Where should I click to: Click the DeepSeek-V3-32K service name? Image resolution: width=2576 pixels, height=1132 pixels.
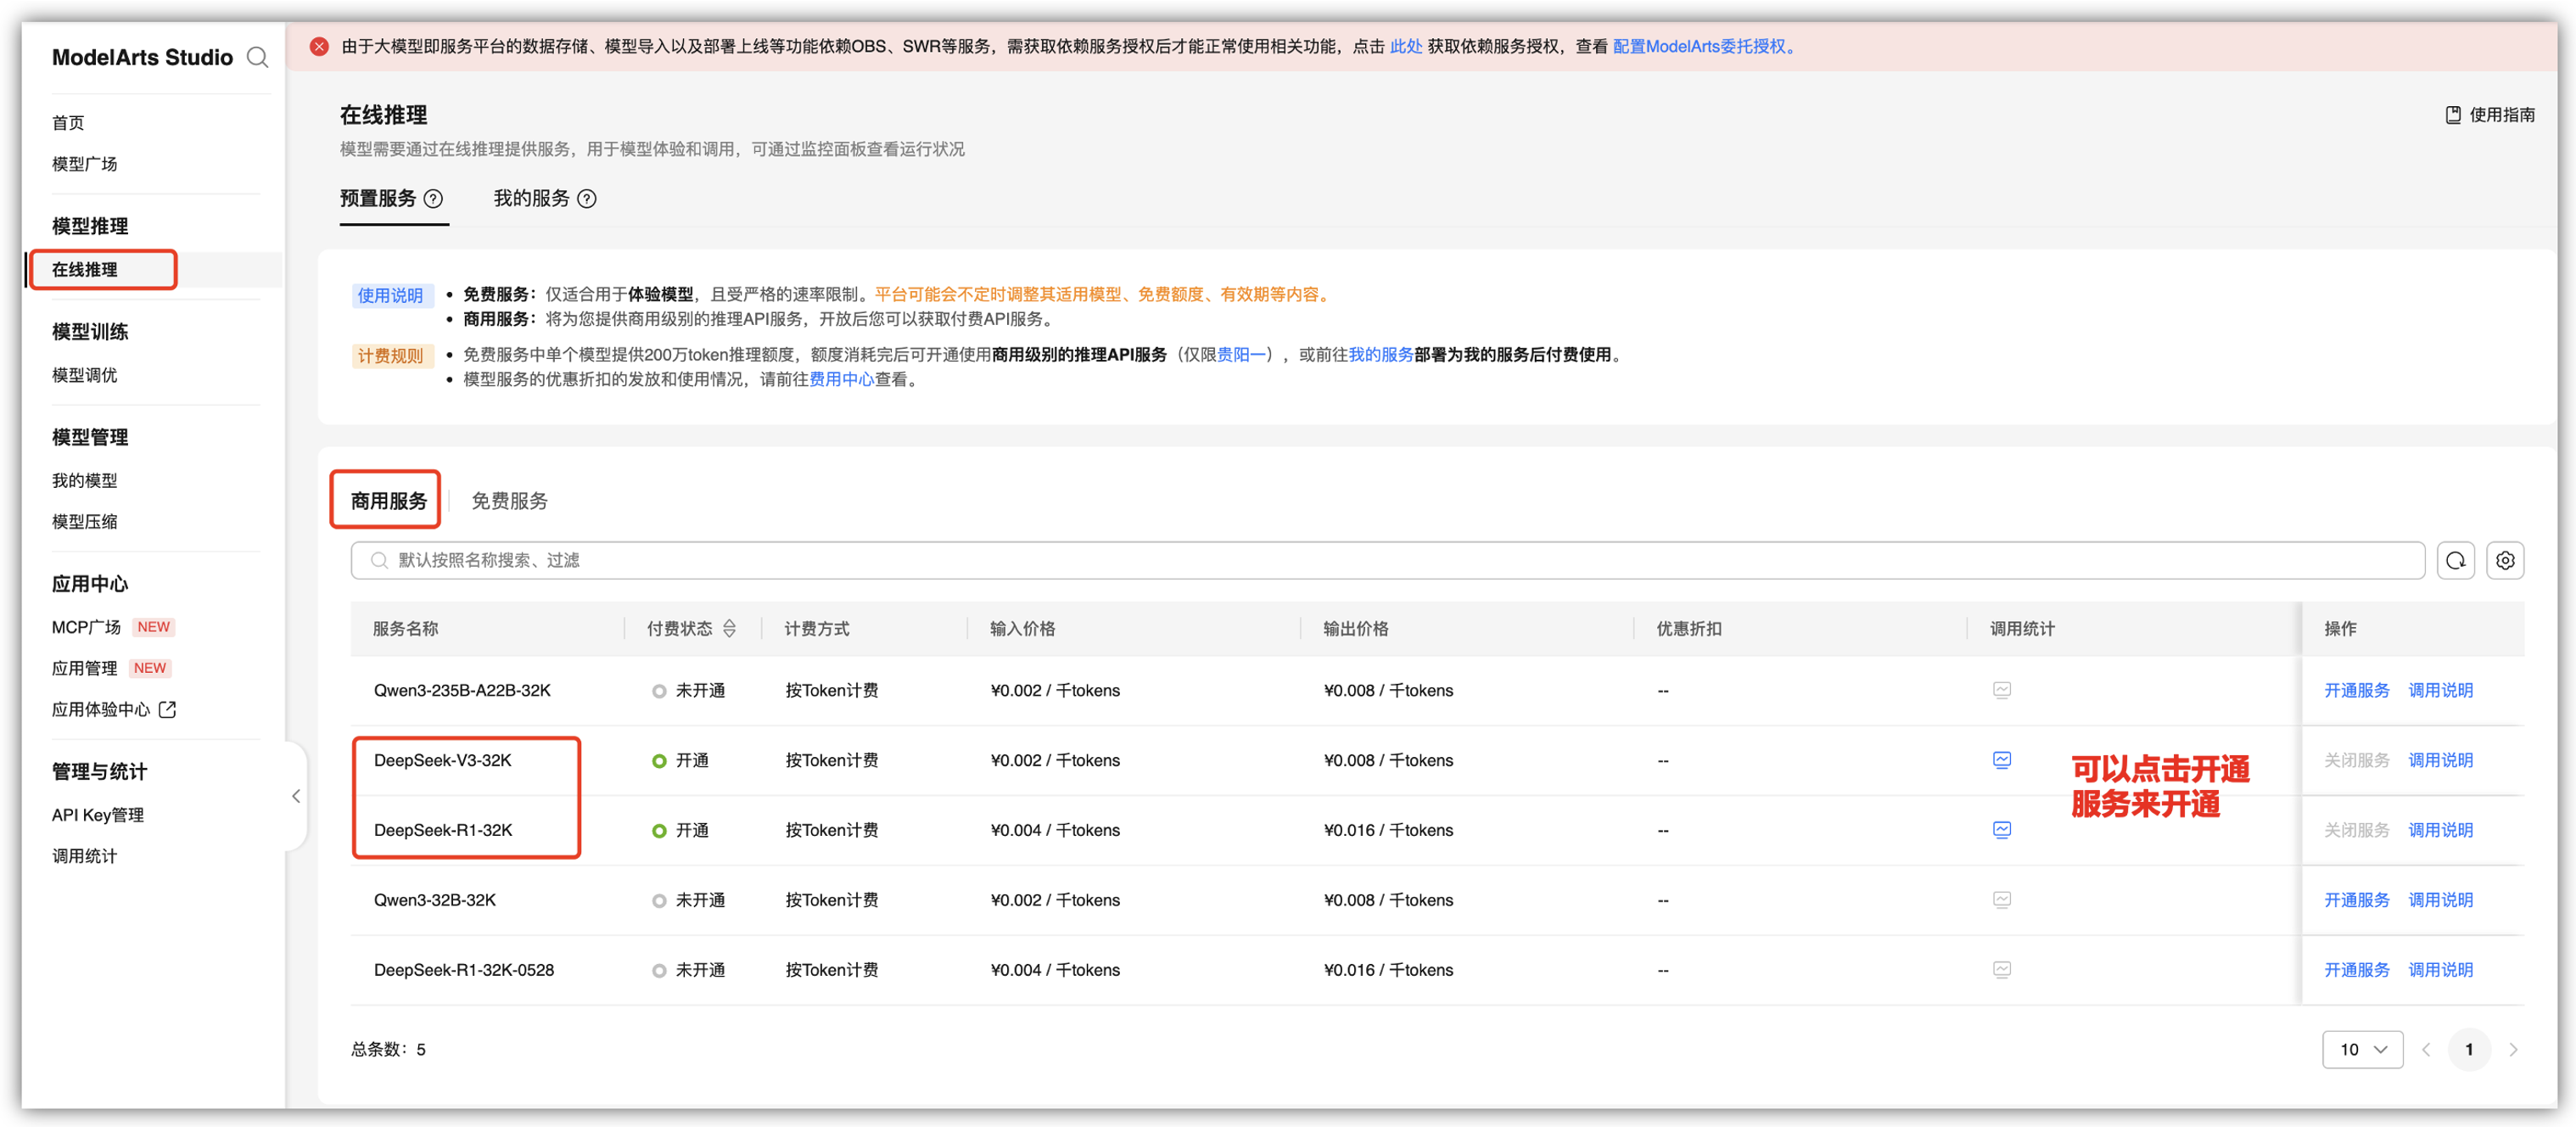tap(443, 761)
